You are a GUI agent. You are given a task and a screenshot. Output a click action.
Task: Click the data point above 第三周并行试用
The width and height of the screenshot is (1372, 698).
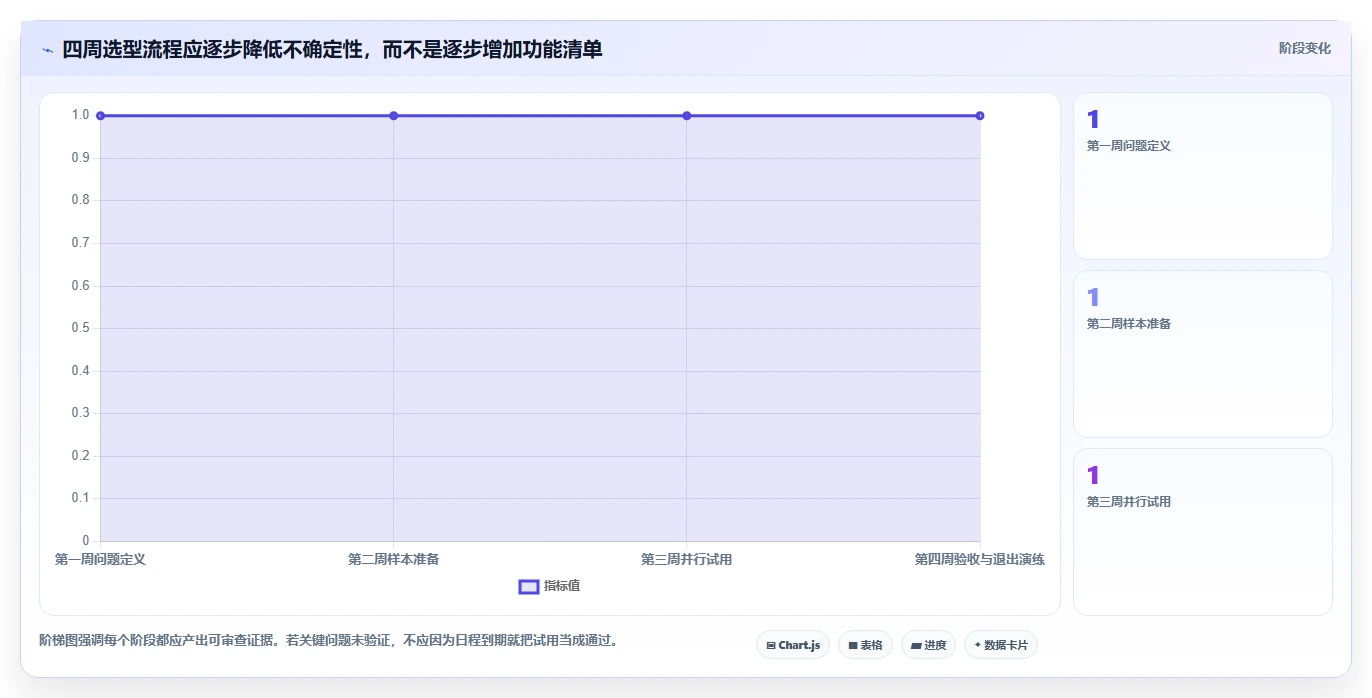coord(686,116)
